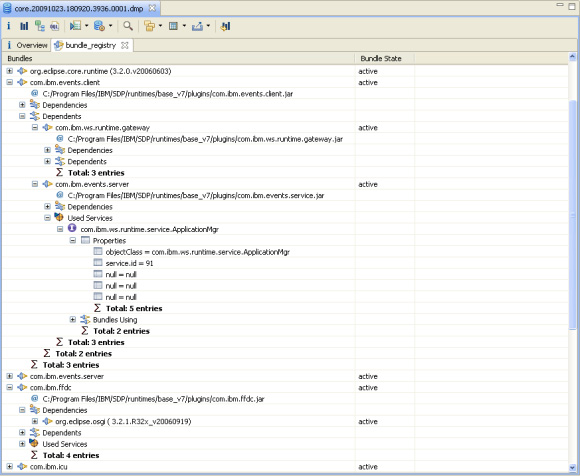
Task: Click the ApplicationMgr service icon
Action: pos(72,229)
